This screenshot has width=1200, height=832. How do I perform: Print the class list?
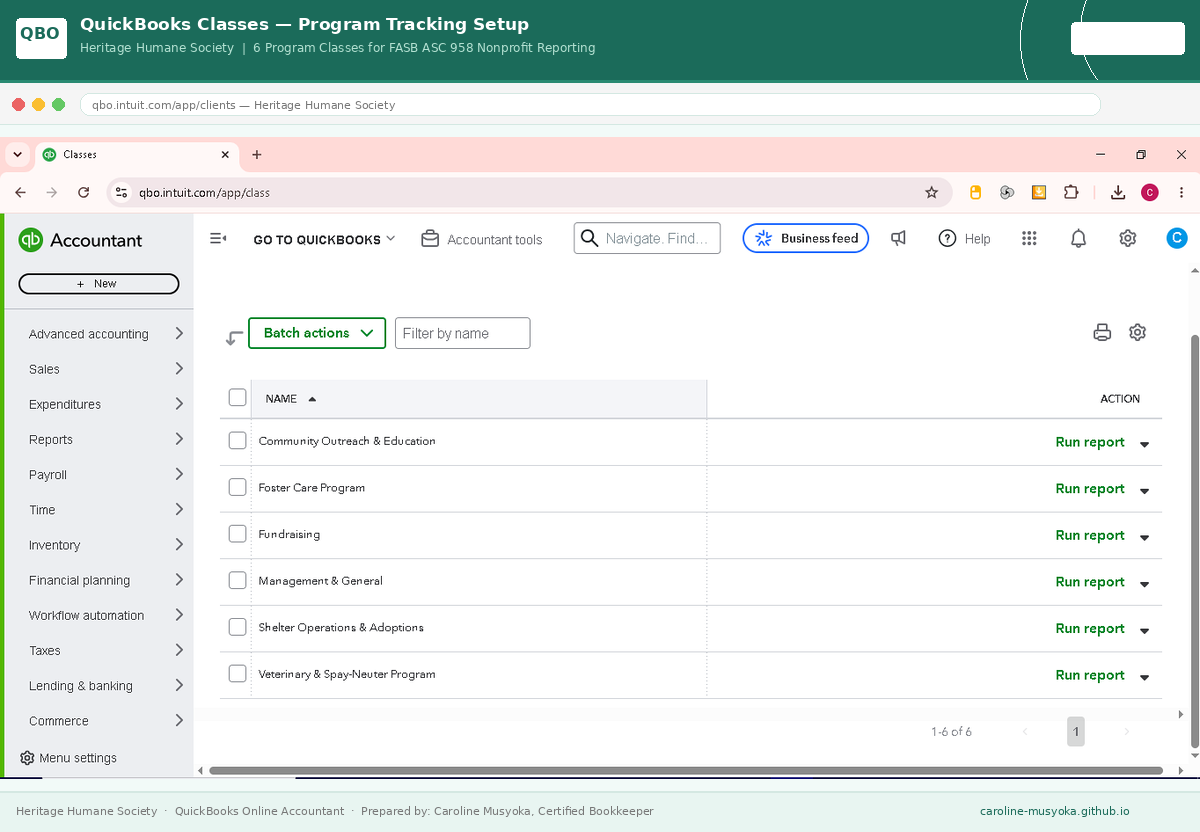point(1102,333)
